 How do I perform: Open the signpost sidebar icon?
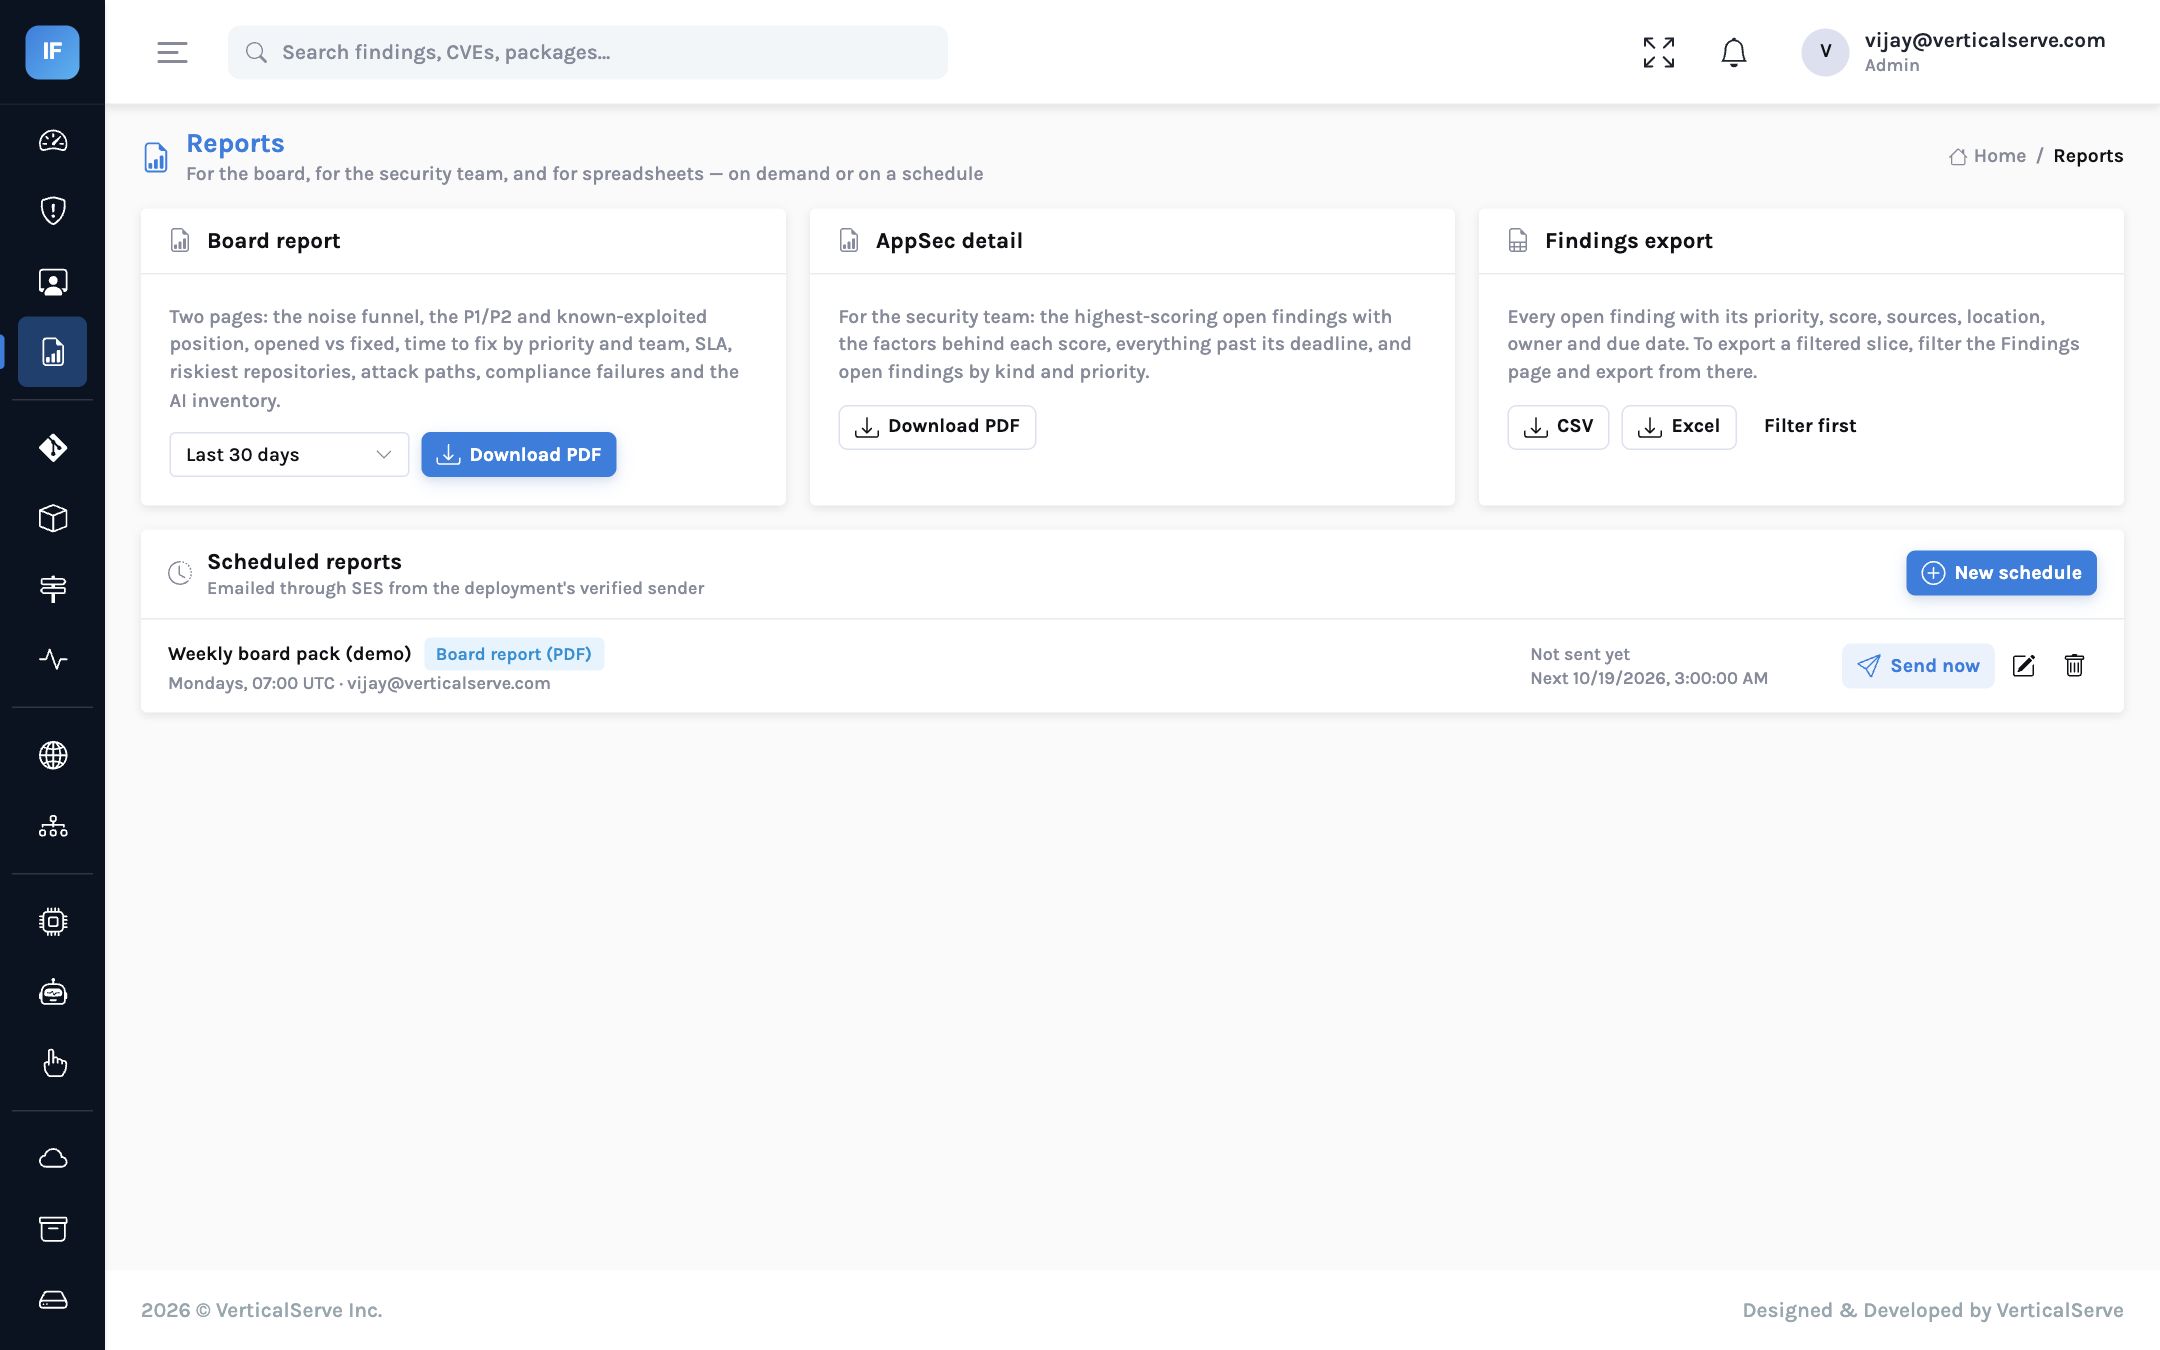click(53, 589)
